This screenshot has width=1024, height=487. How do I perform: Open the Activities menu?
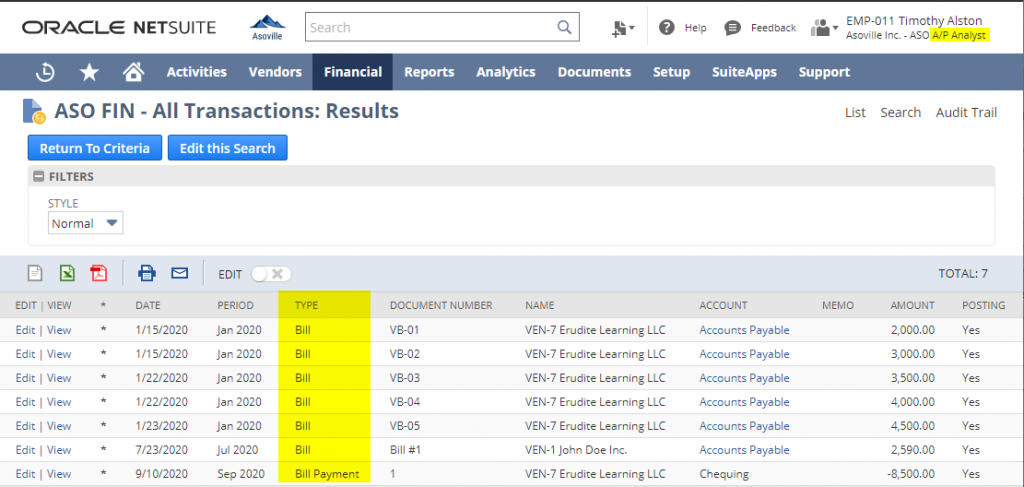coord(197,72)
